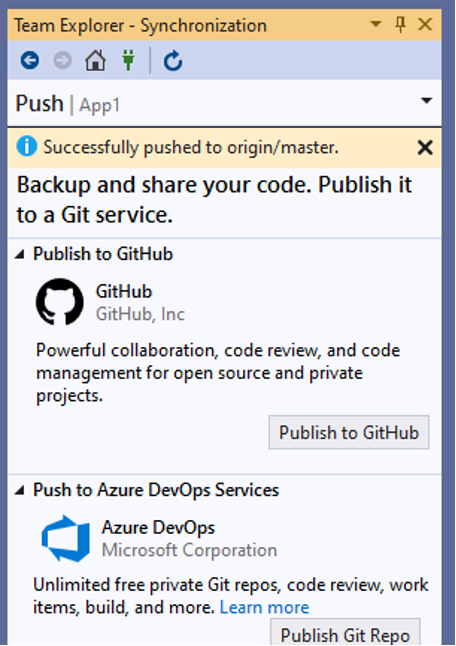The image size is (456, 646).
Task: Click the Azure DevOps logo
Action: pyautogui.click(x=66, y=538)
